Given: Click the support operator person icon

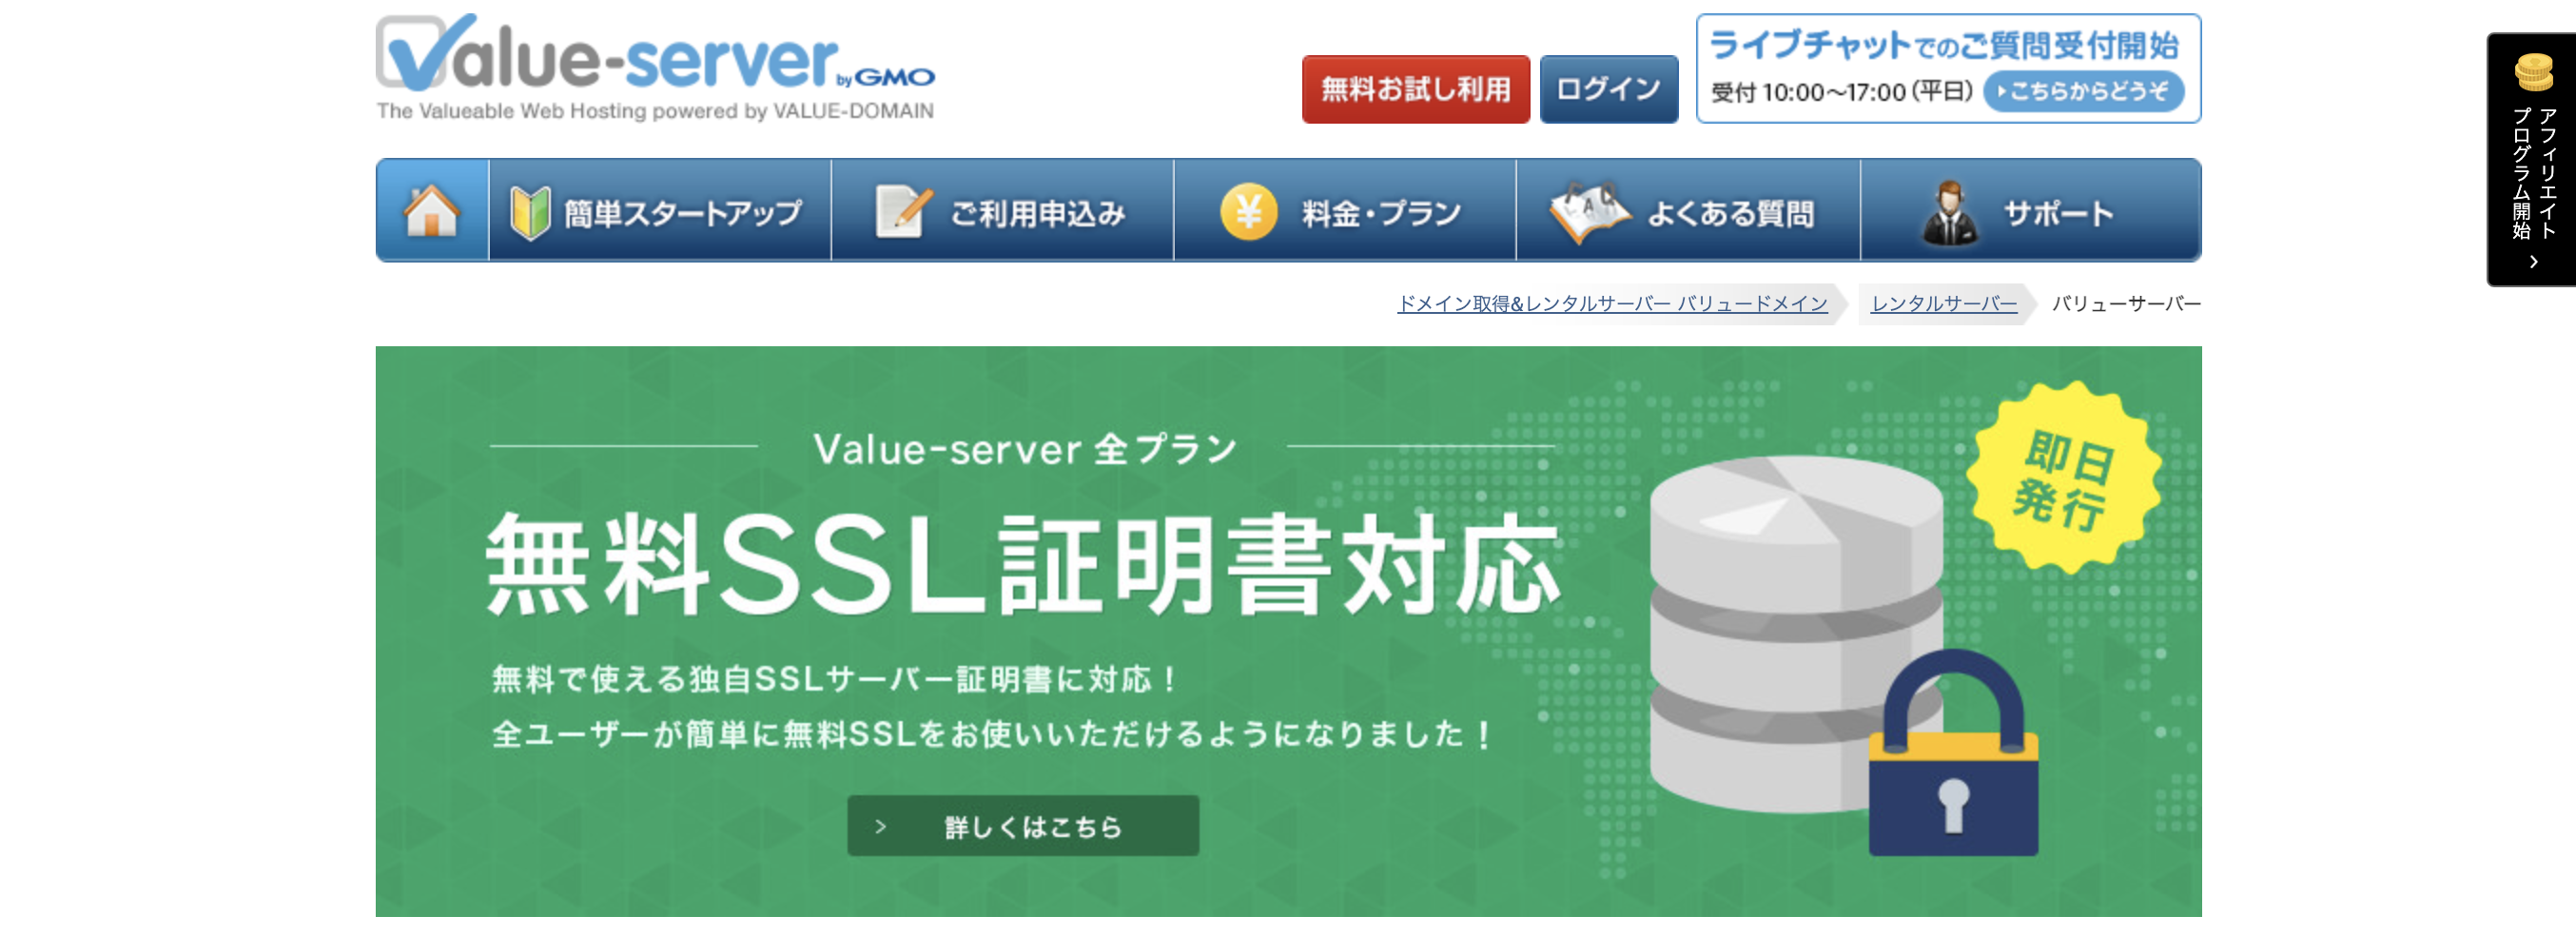Looking at the screenshot, I should 1948,213.
